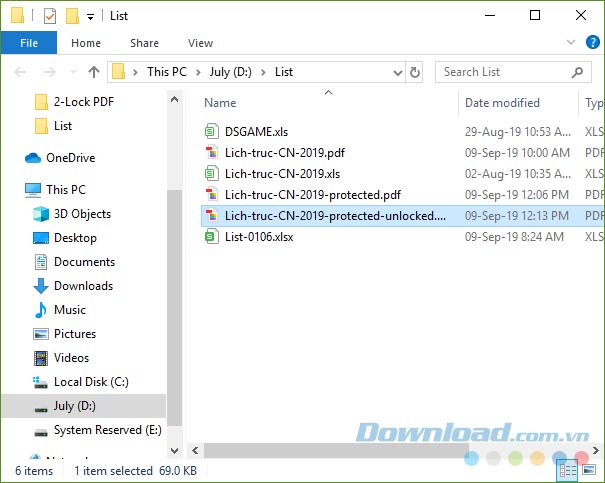Go forward with the Forward arrow
The width and height of the screenshot is (605, 483).
(x=49, y=72)
